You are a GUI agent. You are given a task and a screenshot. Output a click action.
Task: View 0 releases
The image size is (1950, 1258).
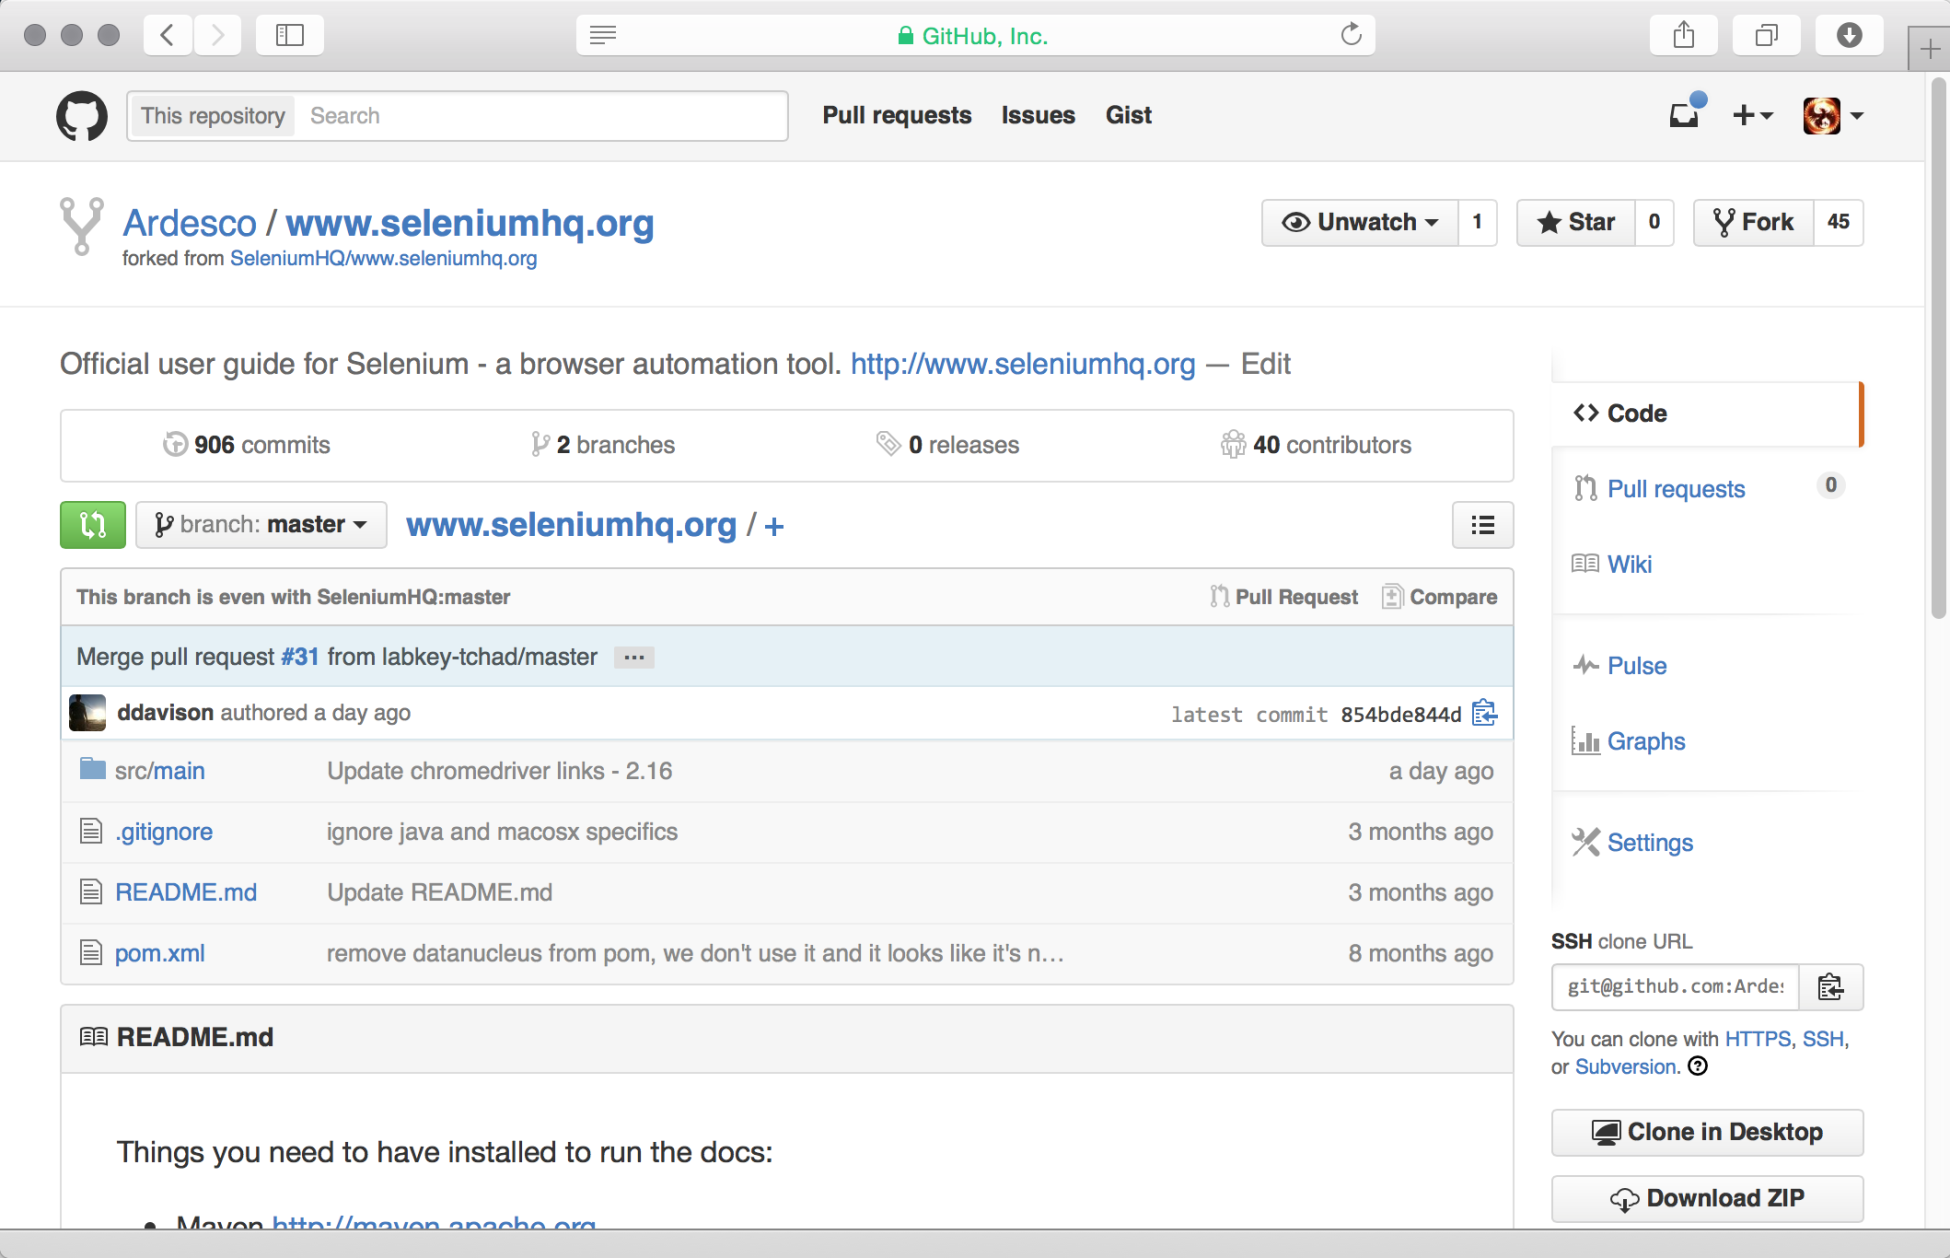pyautogui.click(x=948, y=445)
